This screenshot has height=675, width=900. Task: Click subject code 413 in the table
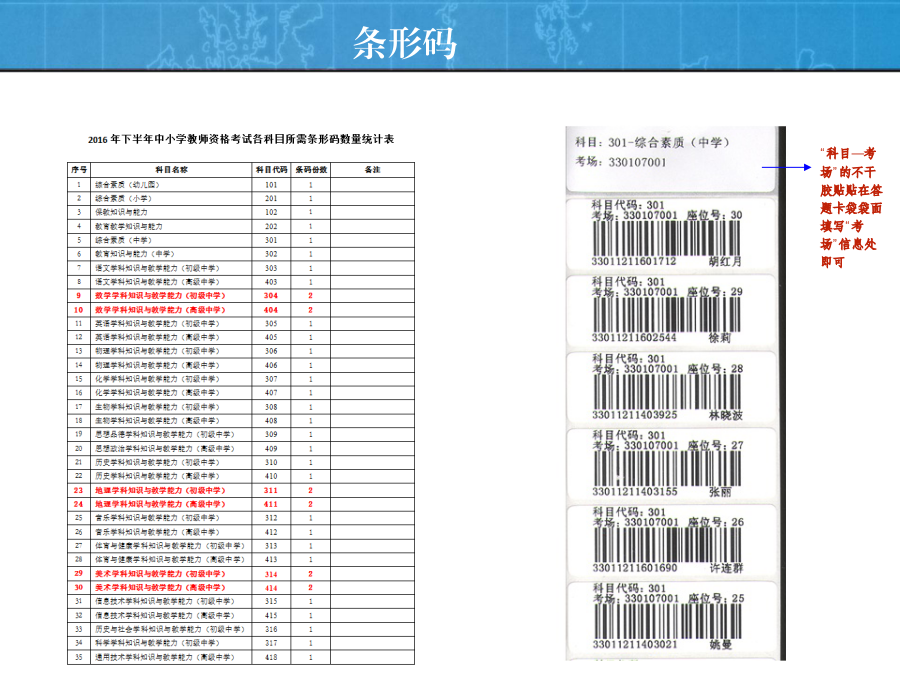[x=271, y=560]
